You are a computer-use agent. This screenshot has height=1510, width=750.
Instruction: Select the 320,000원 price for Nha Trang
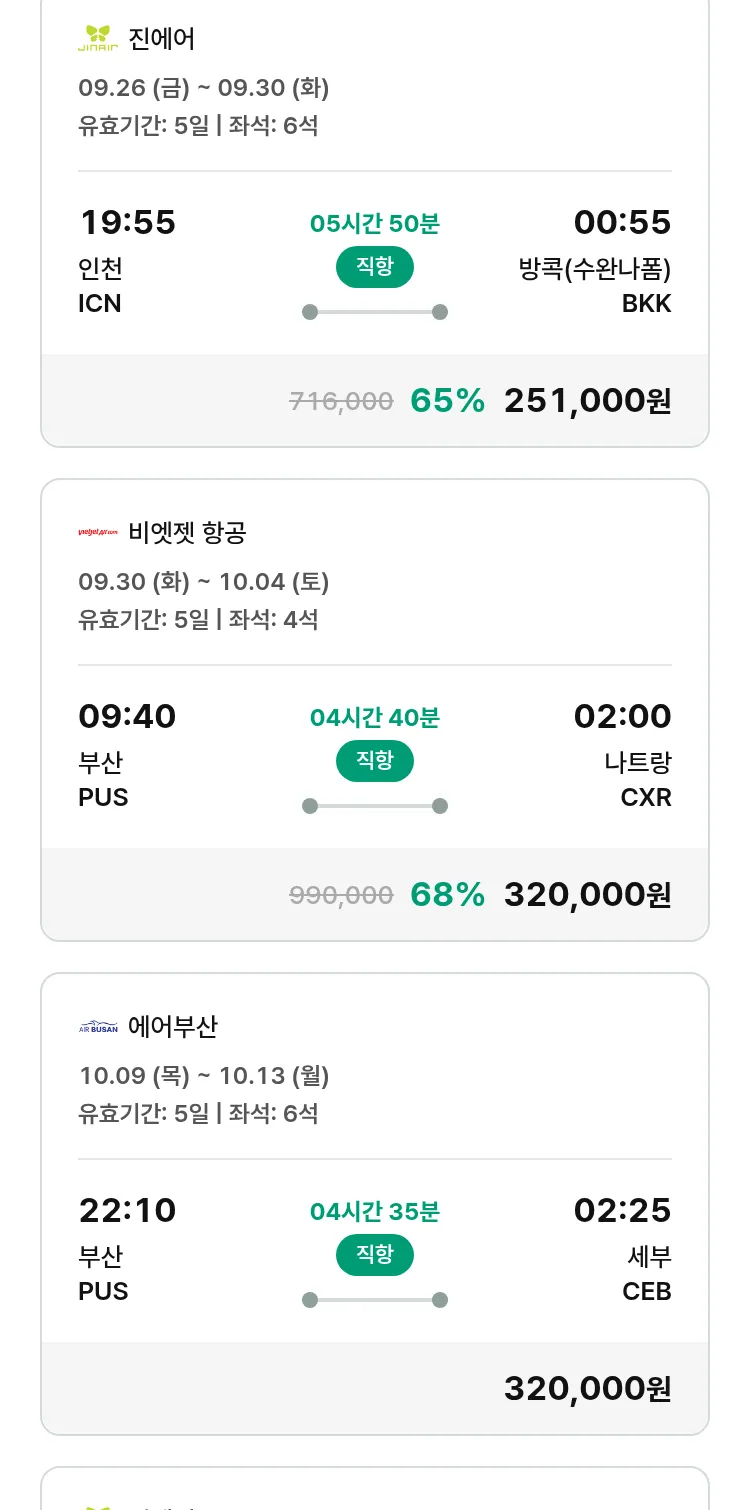click(587, 895)
